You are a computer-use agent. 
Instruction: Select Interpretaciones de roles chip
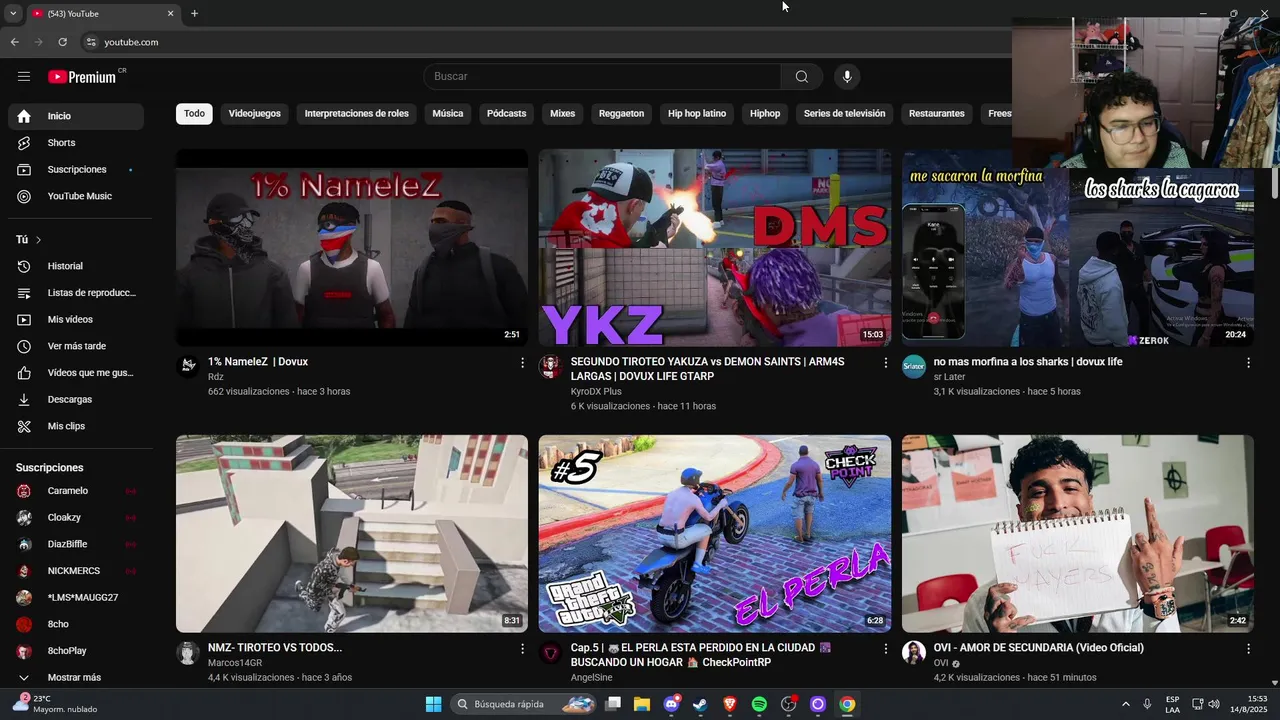click(x=357, y=113)
